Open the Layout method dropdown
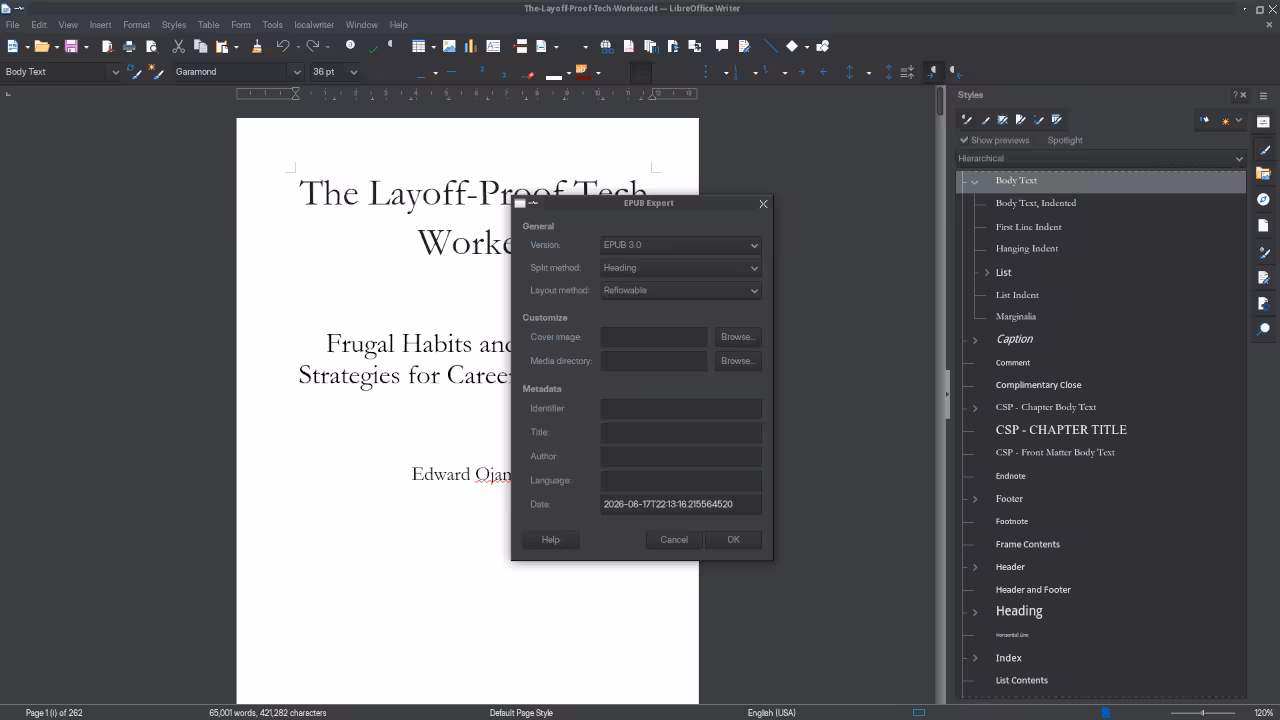Screen dimensions: 1280x720 pos(681,291)
